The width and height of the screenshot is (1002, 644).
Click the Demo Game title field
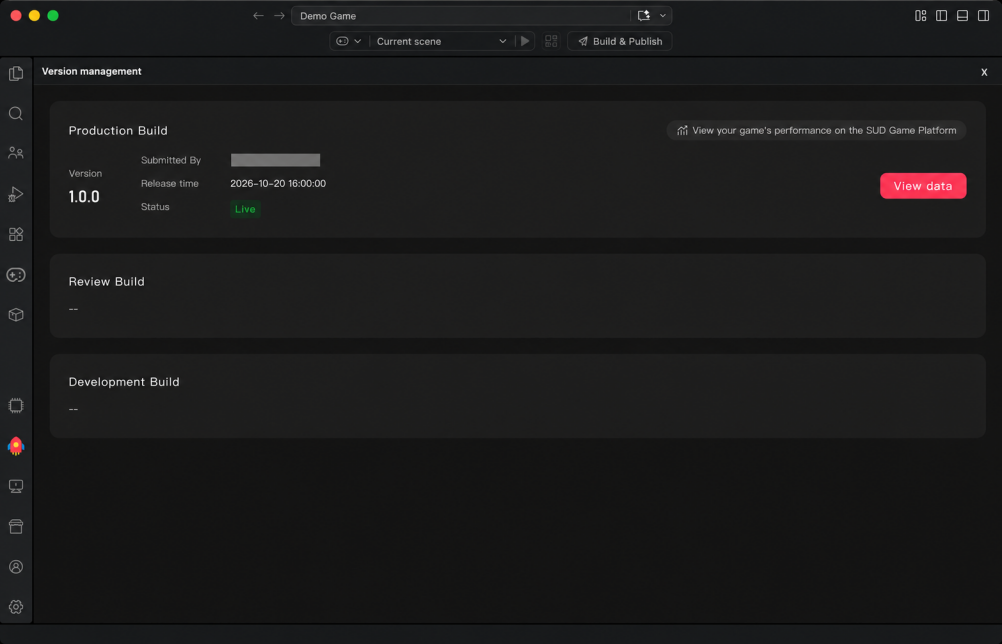tap(463, 15)
